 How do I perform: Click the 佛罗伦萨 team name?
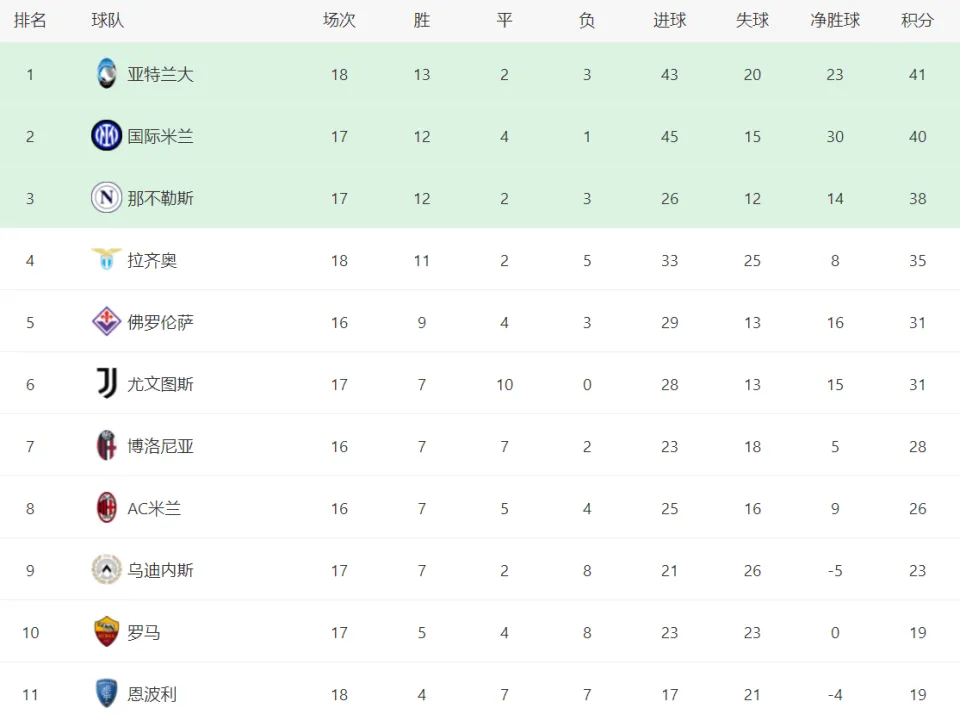click(x=160, y=322)
